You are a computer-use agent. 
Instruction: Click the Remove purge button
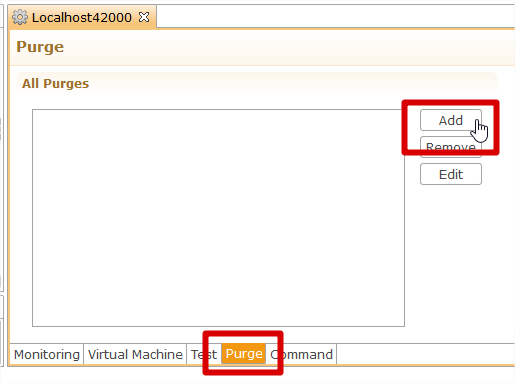[x=451, y=147]
